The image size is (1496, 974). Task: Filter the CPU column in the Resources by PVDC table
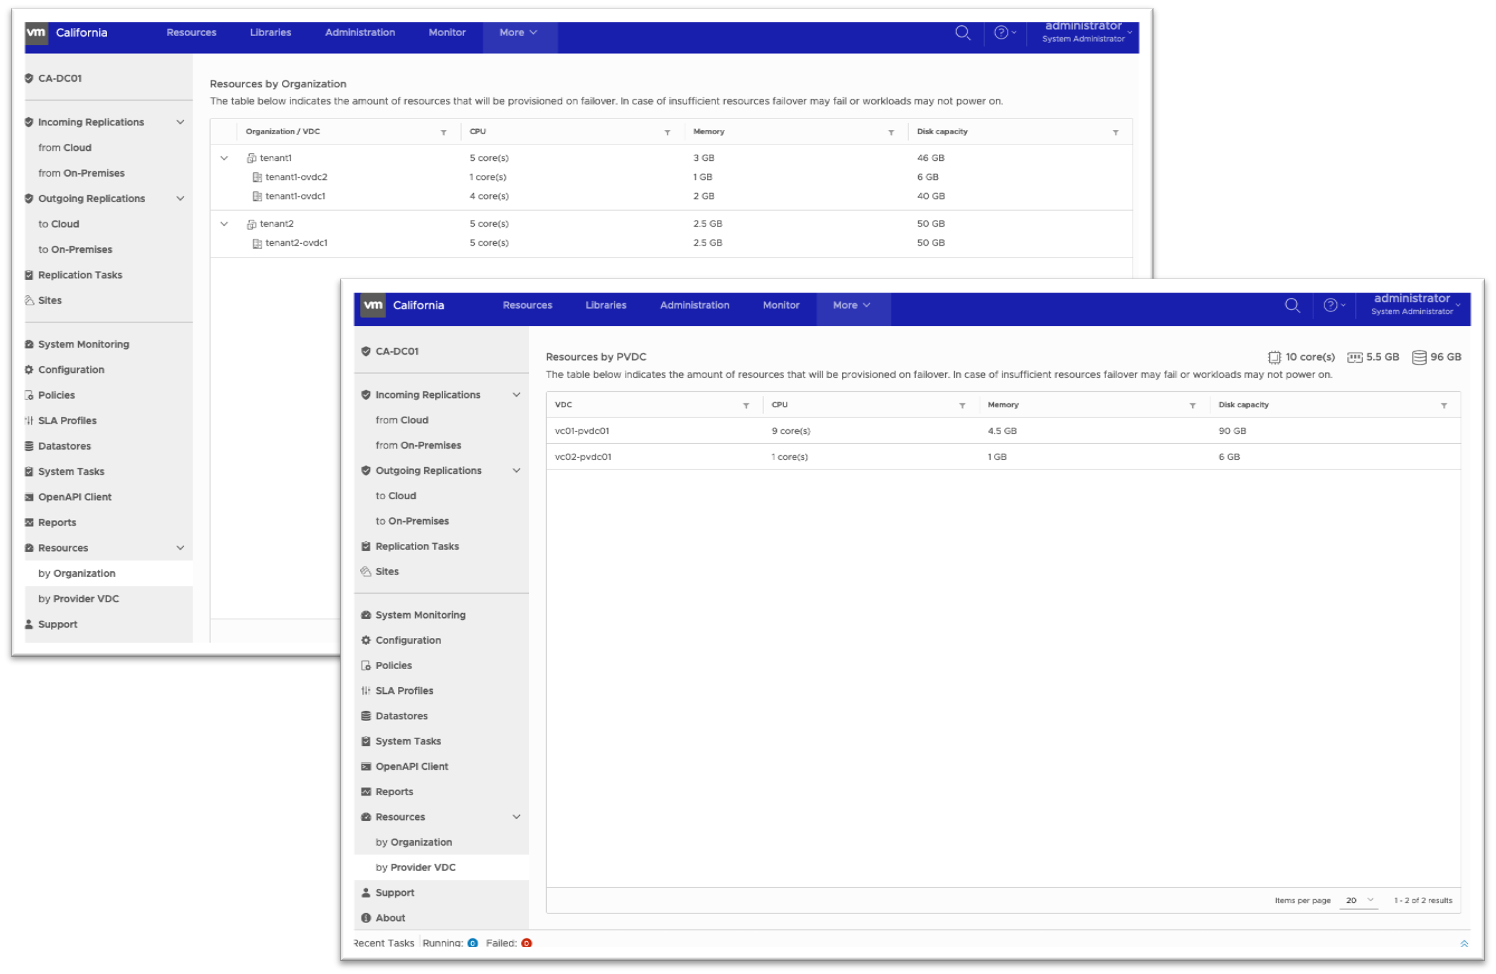(x=962, y=405)
